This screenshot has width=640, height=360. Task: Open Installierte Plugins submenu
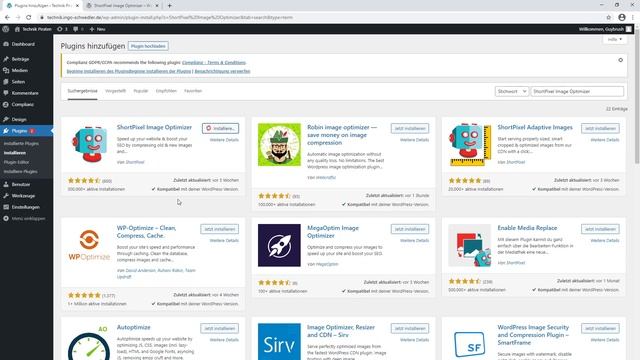pyautogui.click(x=21, y=144)
